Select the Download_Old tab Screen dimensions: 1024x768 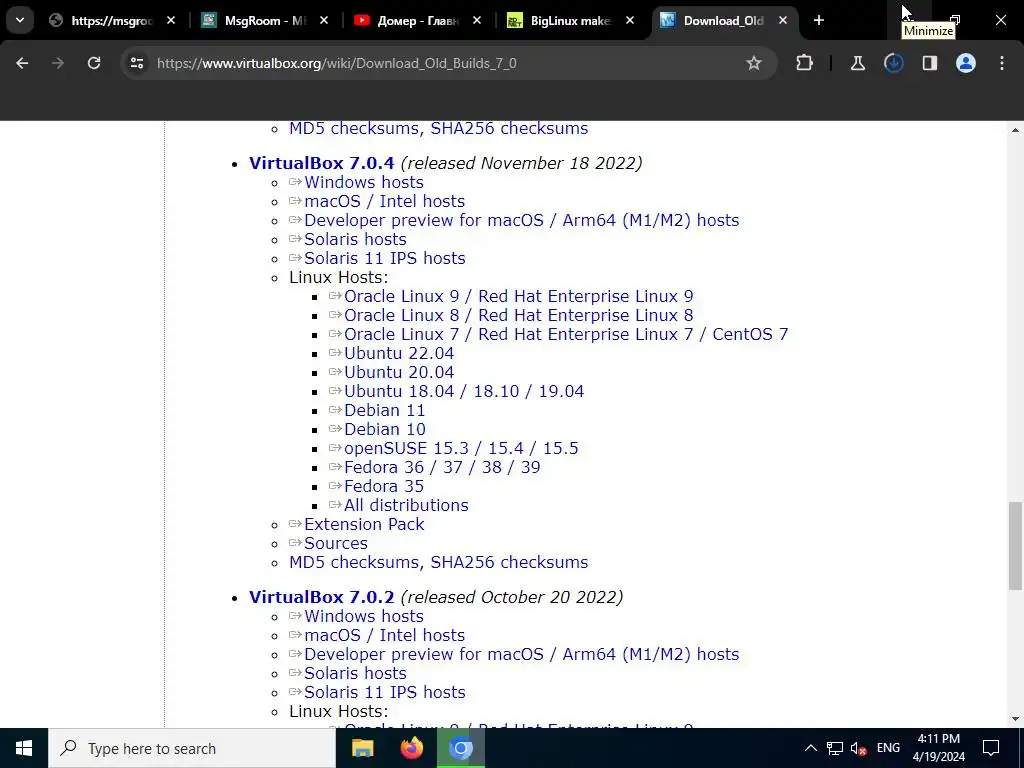pos(724,21)
